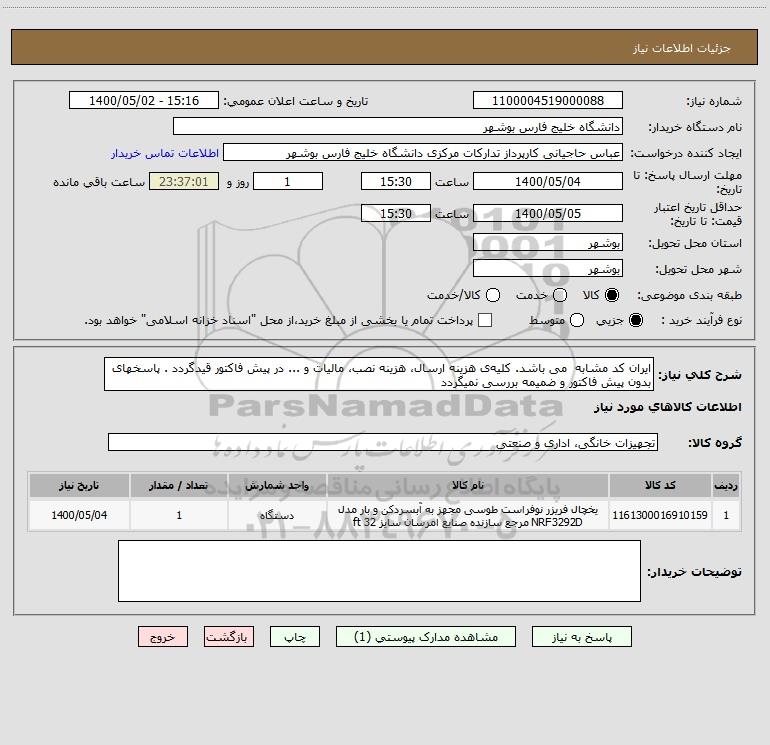This screenshot has height=745, width=770.
Task: Click the announcement date field 1400/05/02 - 15:16
Action: [144, 101]
